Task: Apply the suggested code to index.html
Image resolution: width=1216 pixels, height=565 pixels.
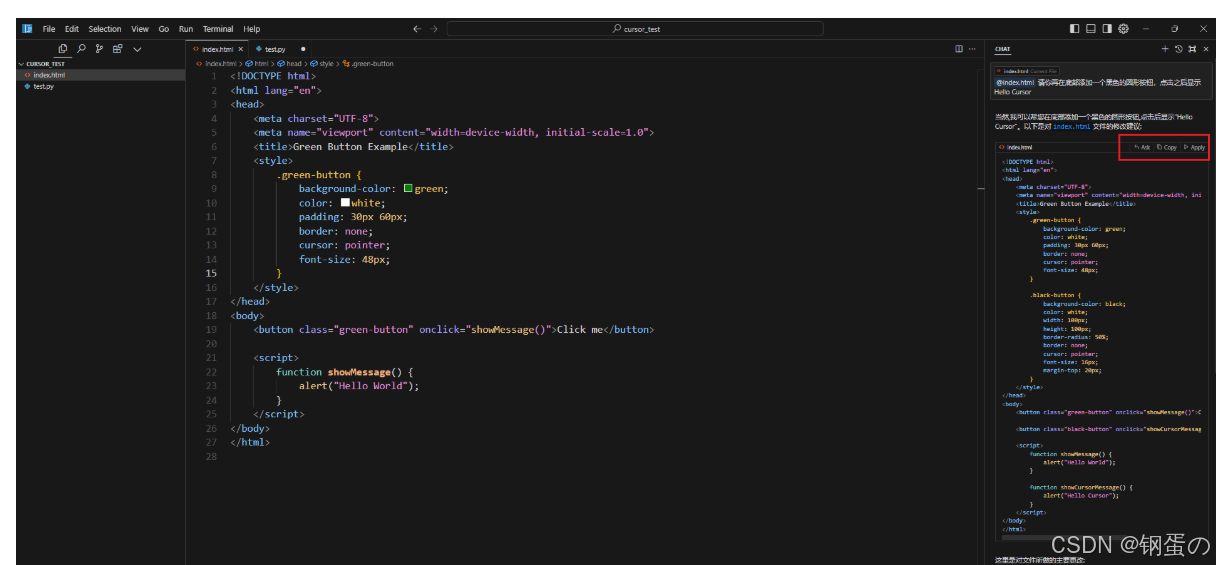Action: pos(1194,147)
